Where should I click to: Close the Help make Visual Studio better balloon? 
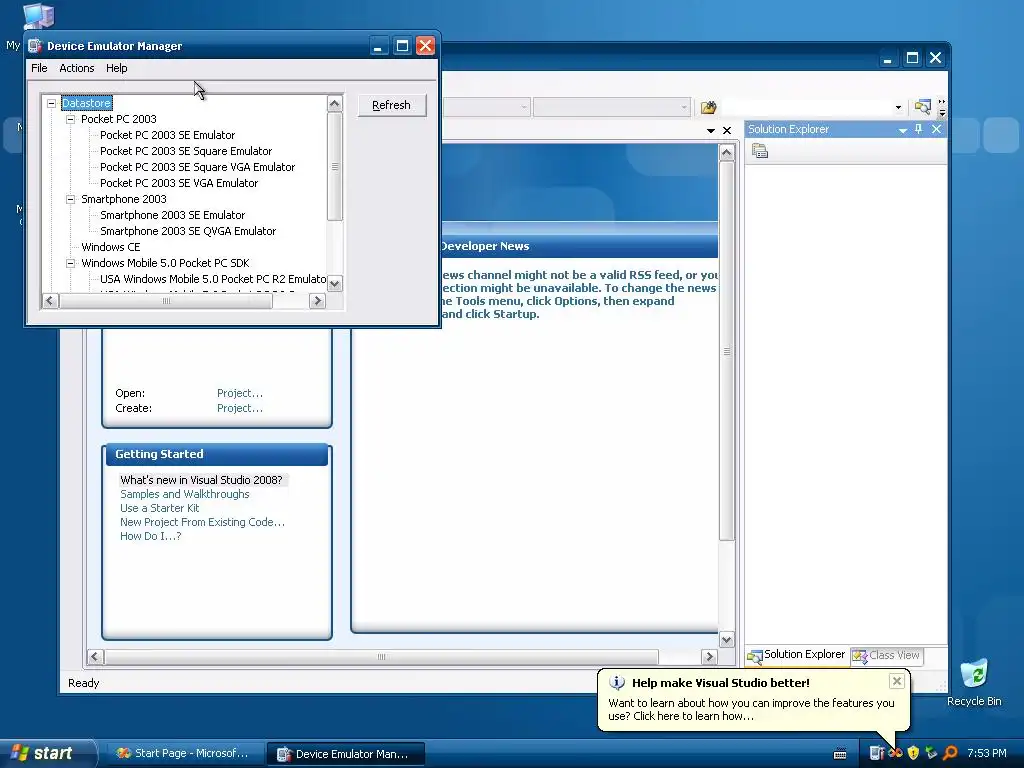[x=897, y=682]
